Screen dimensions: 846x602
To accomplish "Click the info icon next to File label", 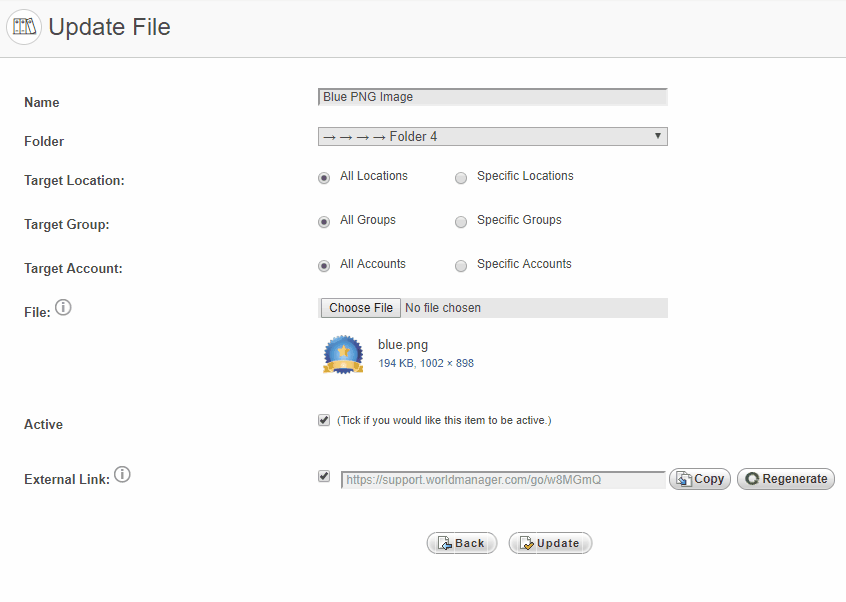I will pyautogui.click(x=63, y=307).
